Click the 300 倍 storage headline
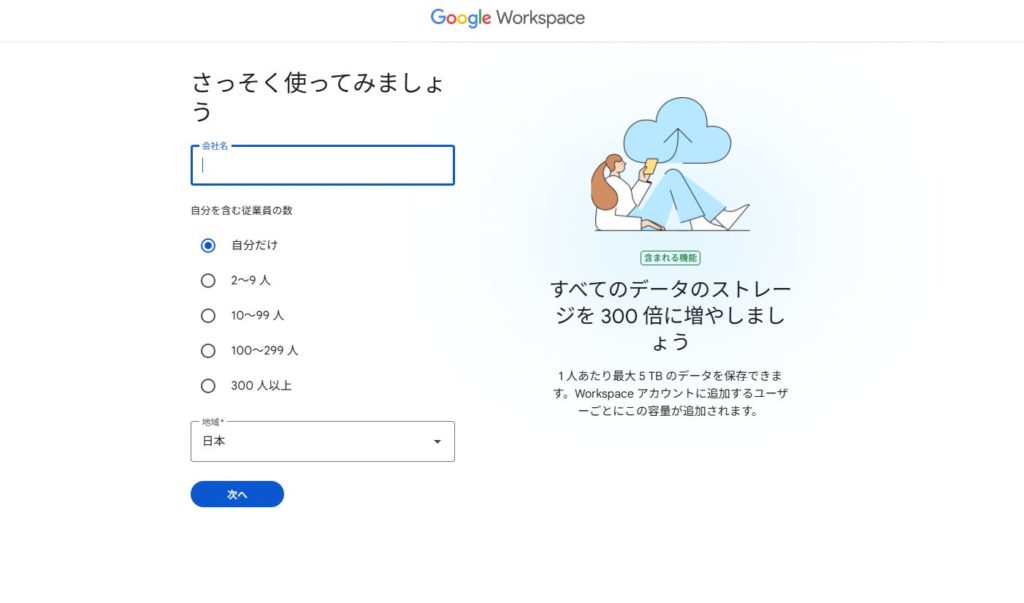 pos(670,315)
